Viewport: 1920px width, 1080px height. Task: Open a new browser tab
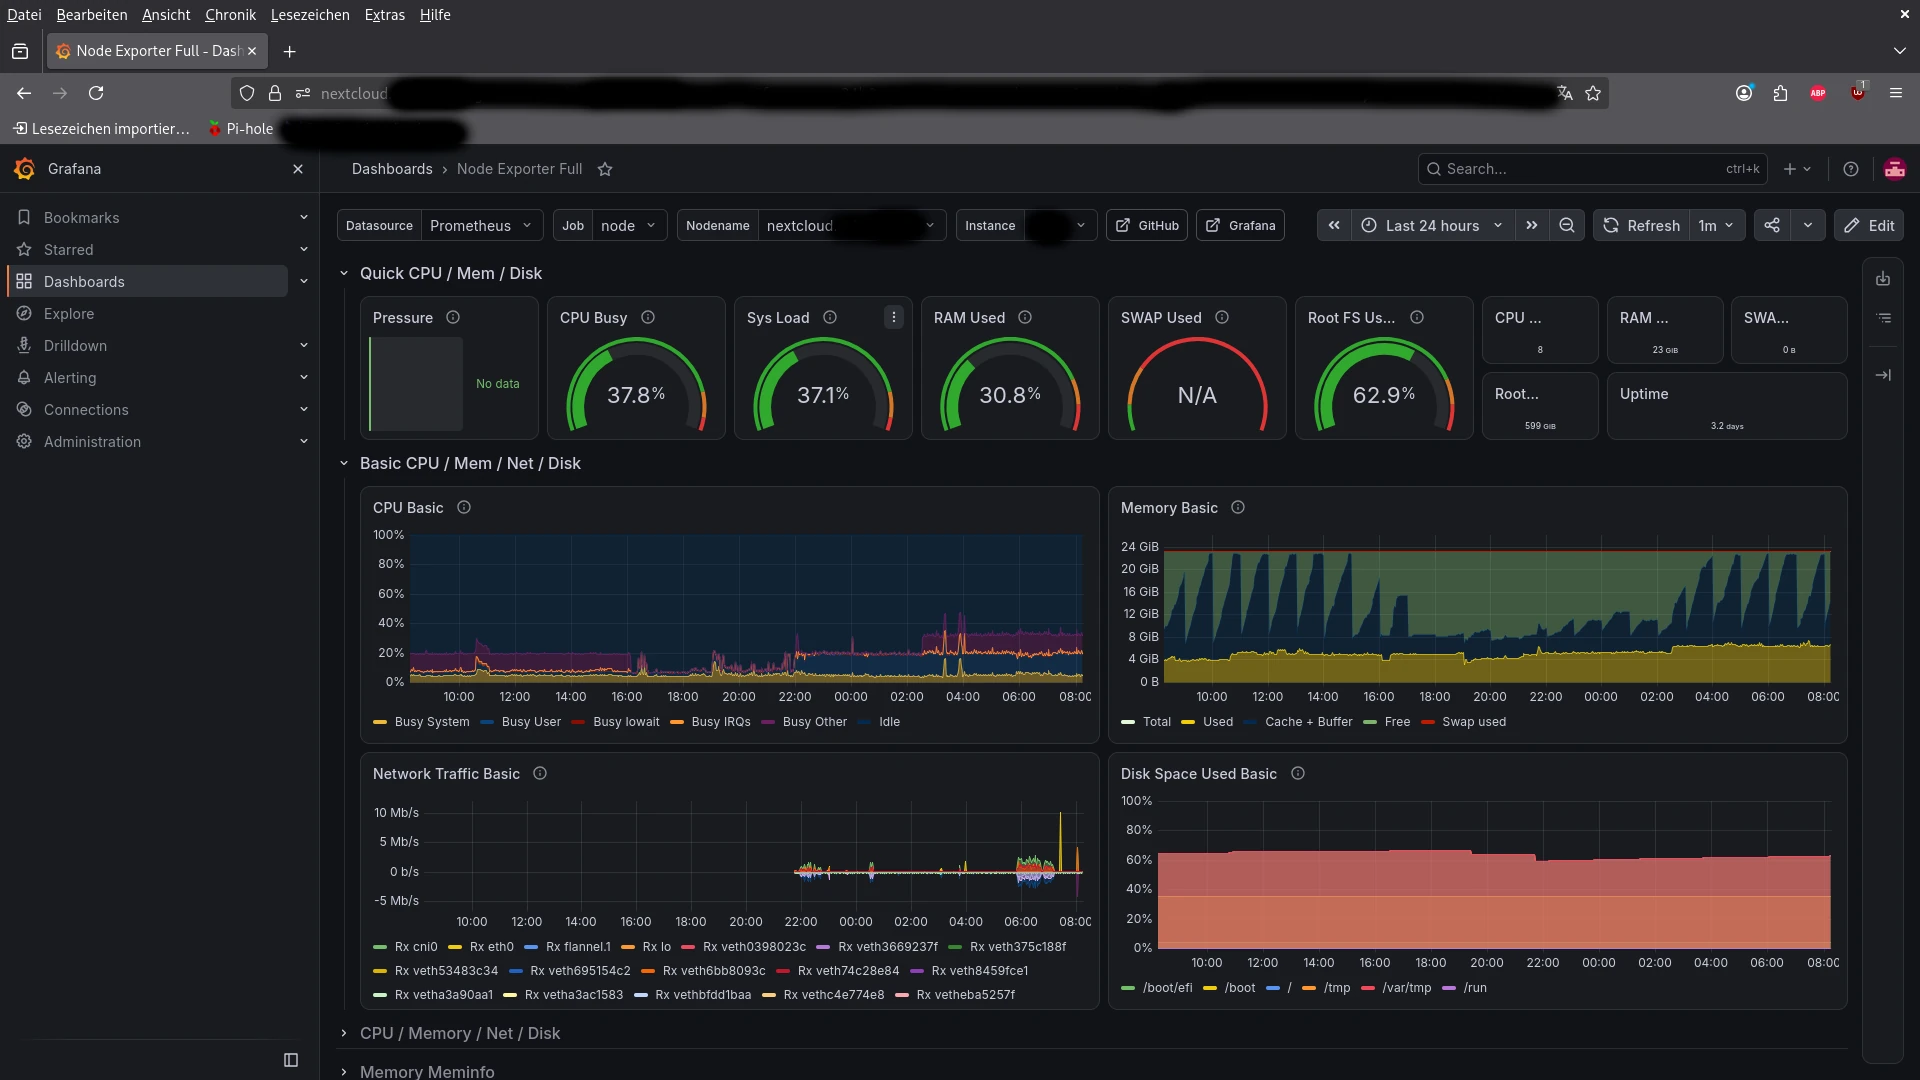[x=289, y=51]
